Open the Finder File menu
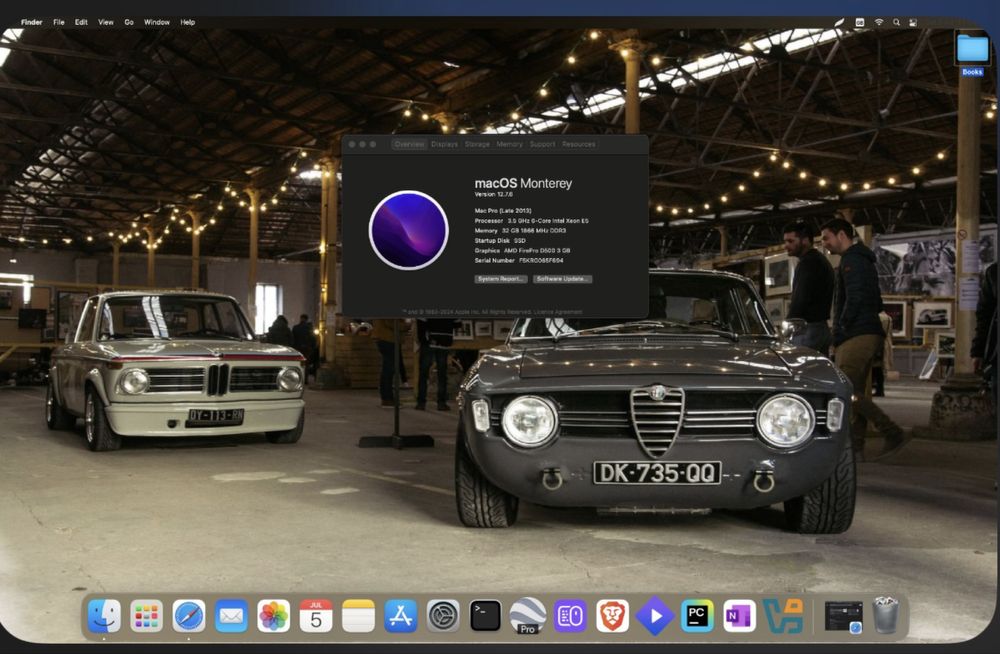 59,22
